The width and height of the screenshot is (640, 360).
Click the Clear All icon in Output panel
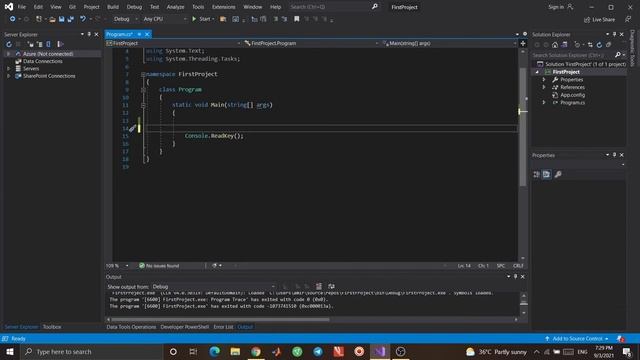pos(319,287)
